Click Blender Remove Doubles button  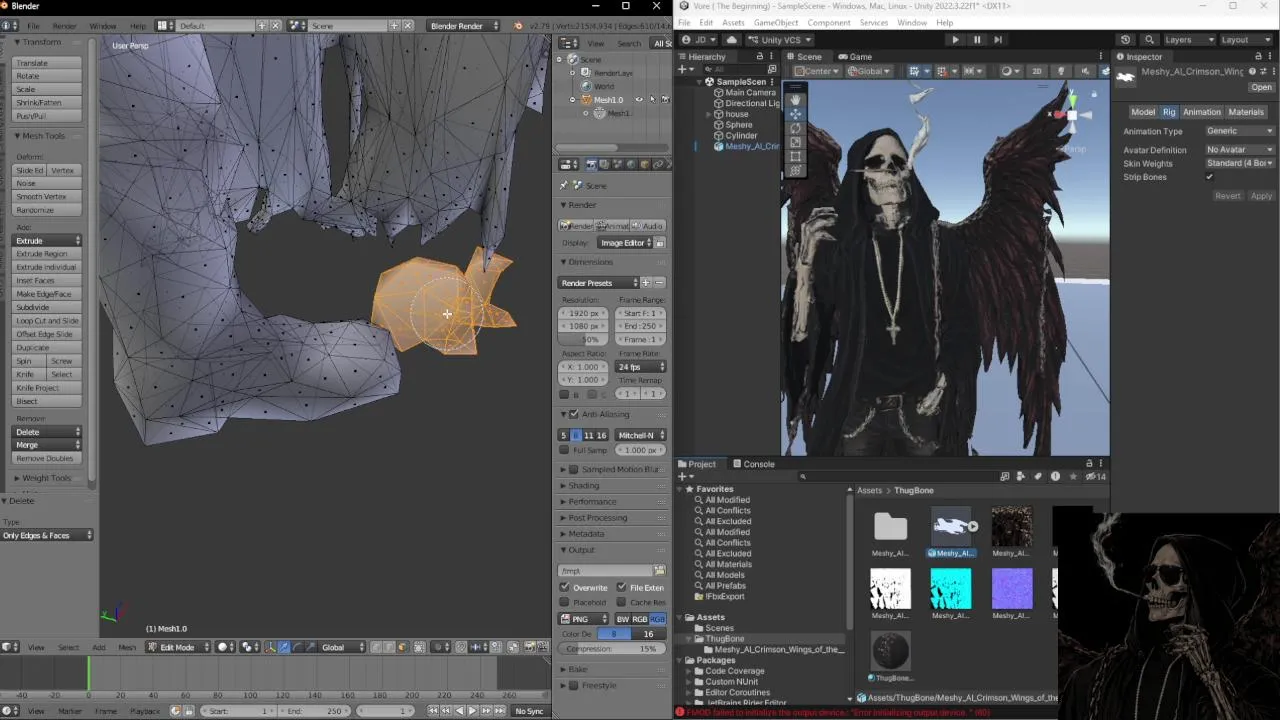pyautogui.click(x=47, y=458)
